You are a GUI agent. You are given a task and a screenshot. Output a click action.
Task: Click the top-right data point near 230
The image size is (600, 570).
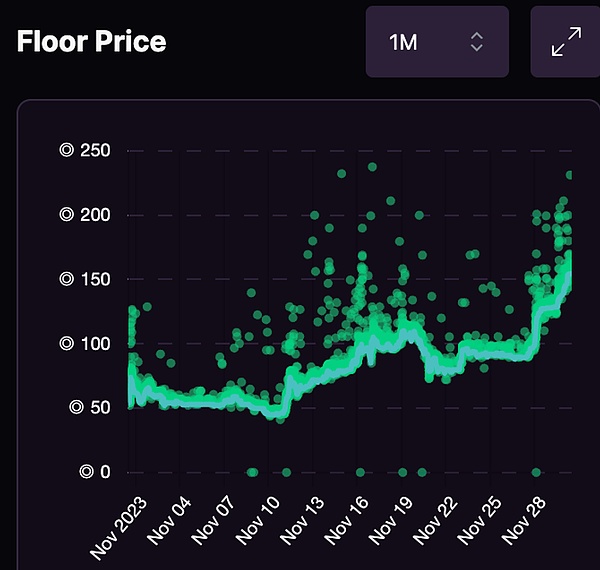pyautogui.click(x=570, y=175)
